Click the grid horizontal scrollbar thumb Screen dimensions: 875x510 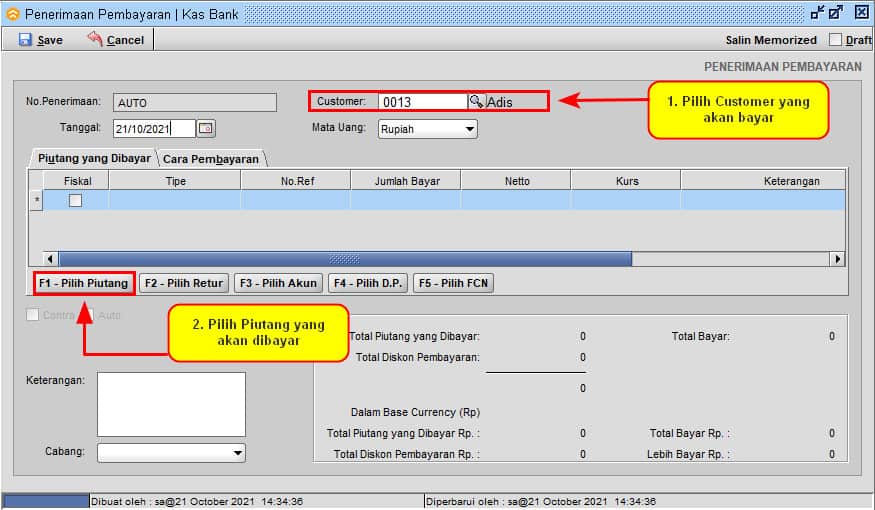345,259
